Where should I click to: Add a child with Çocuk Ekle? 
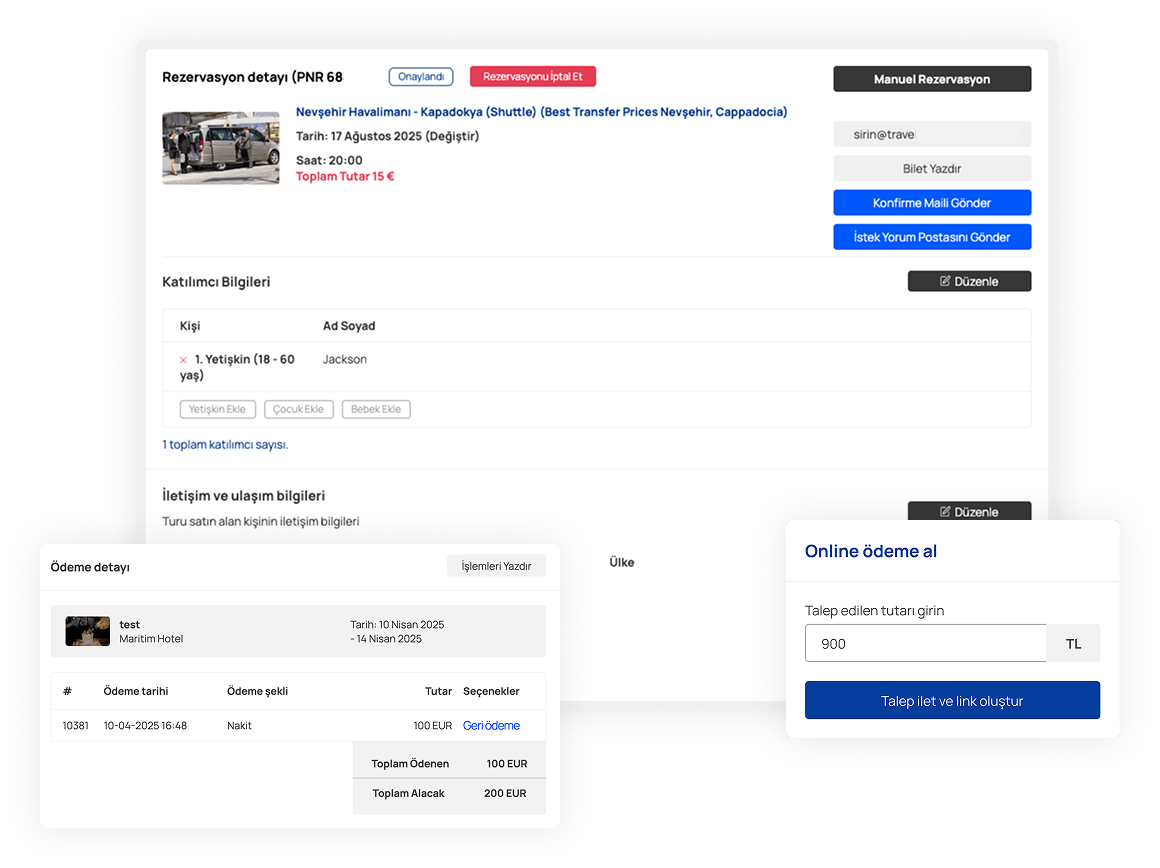[298, 409]
